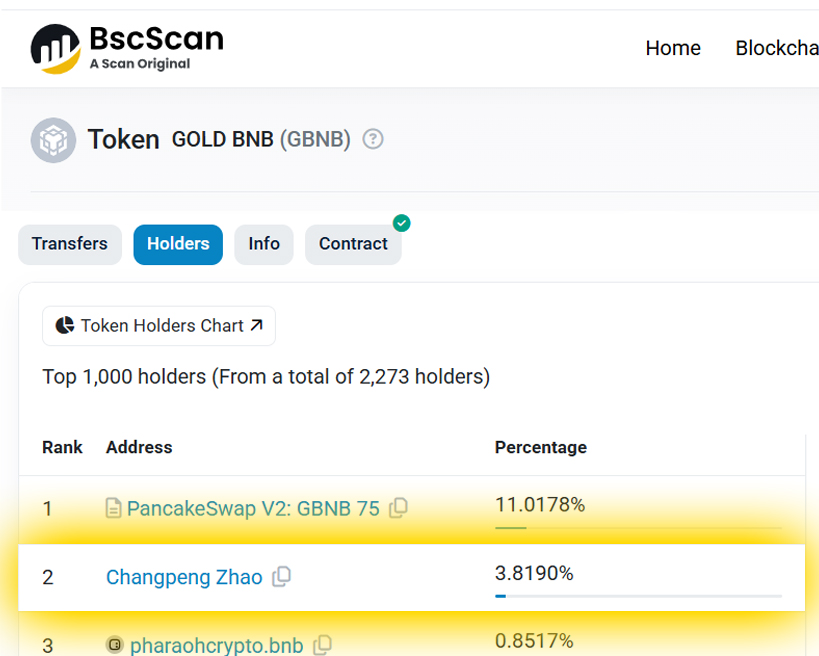Image resolution: width=819 pixels, height=656 pixels.
Task: Open the Token Holders Chart
Action: coord(159,326)
